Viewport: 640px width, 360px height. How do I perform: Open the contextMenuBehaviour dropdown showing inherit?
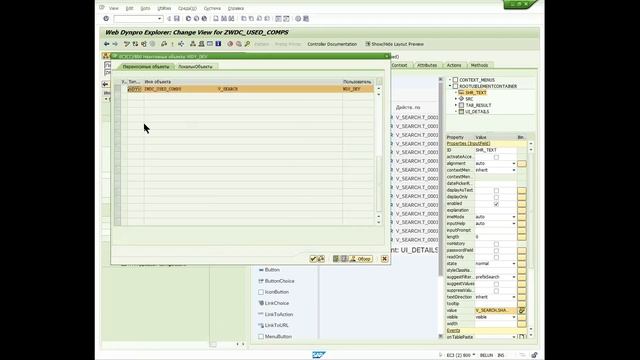coord(514,170)
